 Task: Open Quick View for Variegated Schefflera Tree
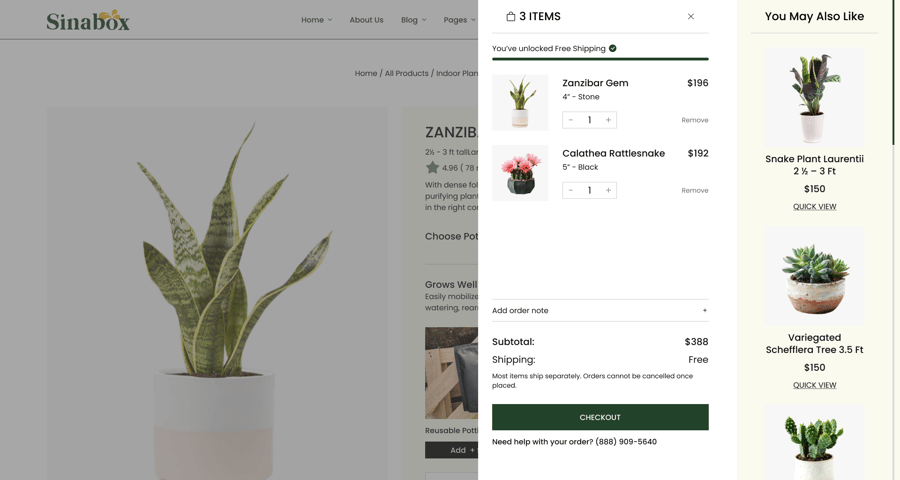[x=814, y=385]
